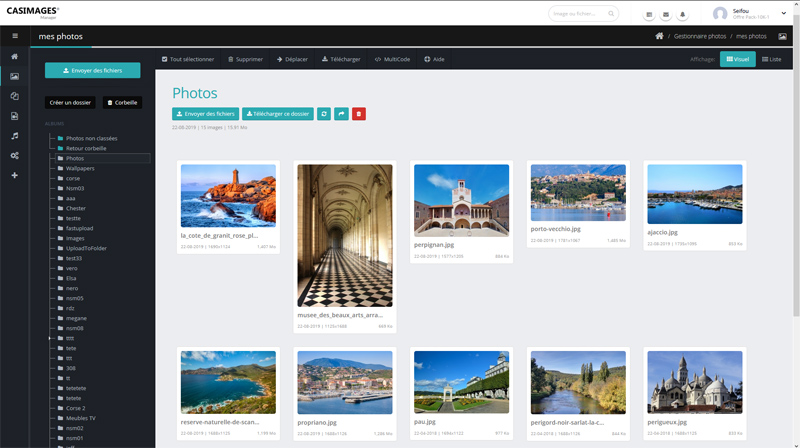800x448 pixels.
Task: Switch display to Visuel view
Action: click(x=738, y=59)
